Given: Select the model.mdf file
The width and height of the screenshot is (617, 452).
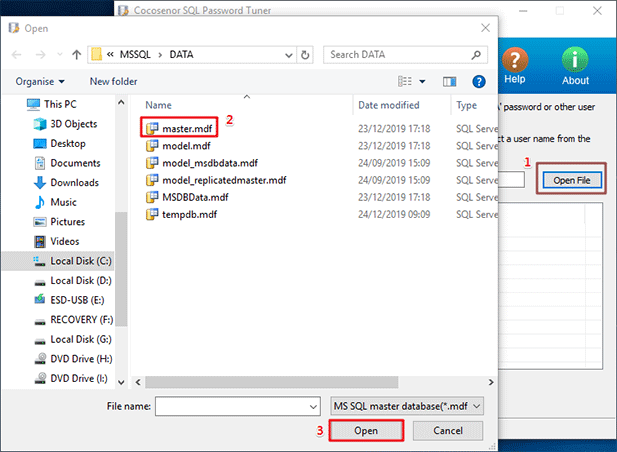Looking at the screenshot, I should pos(178,146).
